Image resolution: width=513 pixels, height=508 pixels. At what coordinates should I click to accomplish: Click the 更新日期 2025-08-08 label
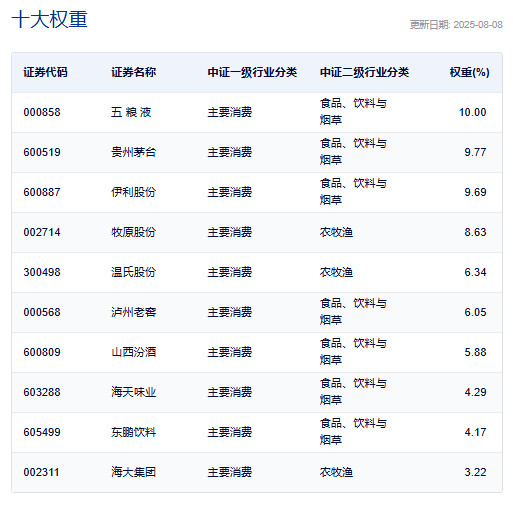coord(456,25)
